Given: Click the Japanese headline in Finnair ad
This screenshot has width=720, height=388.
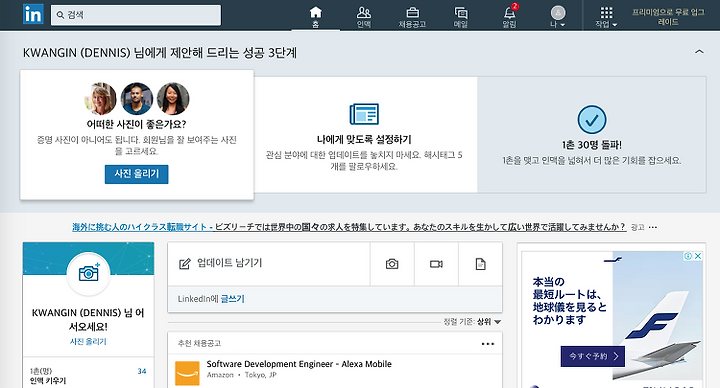Looking at the screenshot, I should click(570, 301).
